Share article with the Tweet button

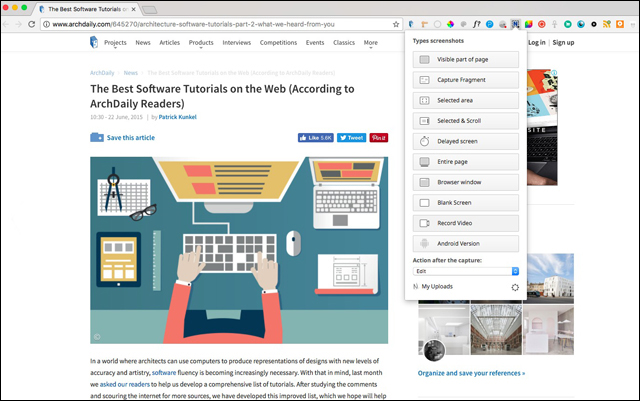tap(351, 138)
